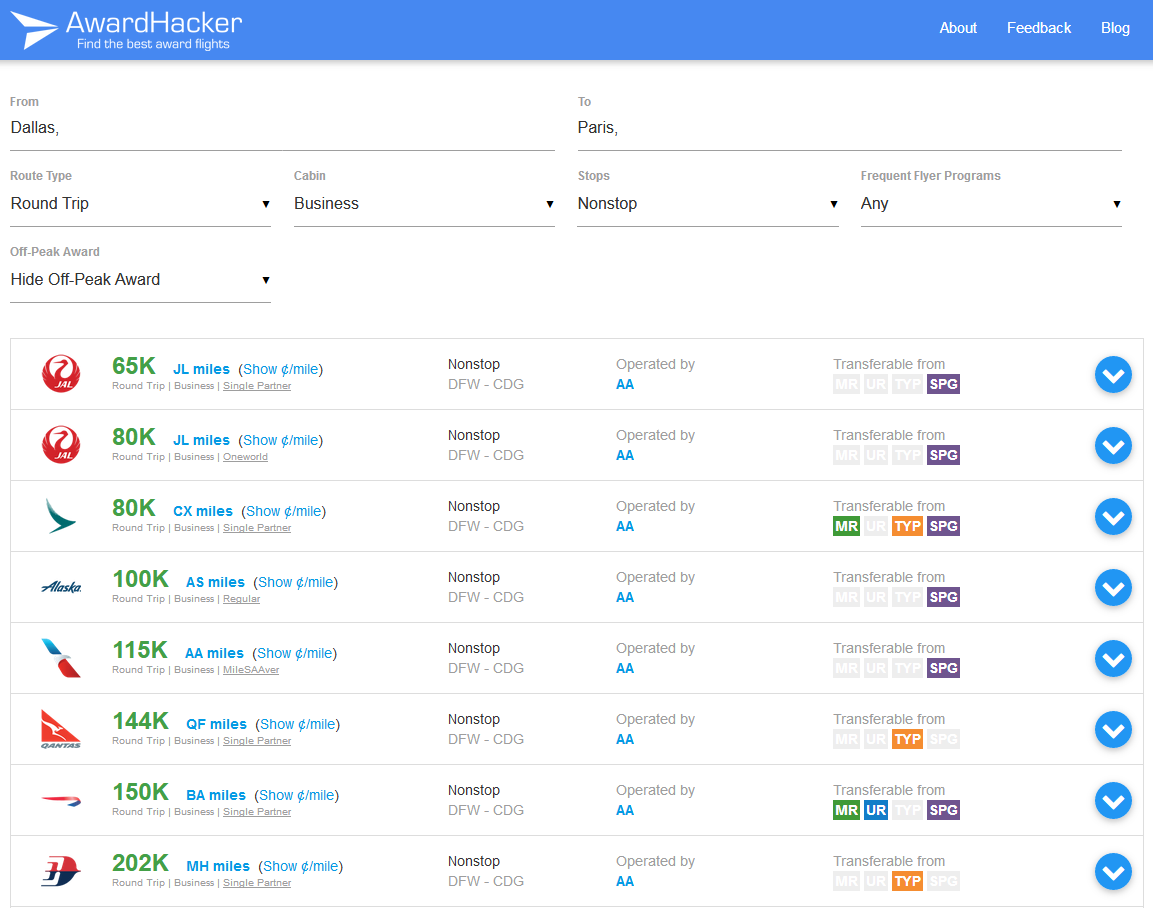Click the JAL logo in the 65K row
1153x908 pixels.
[61, 373]
